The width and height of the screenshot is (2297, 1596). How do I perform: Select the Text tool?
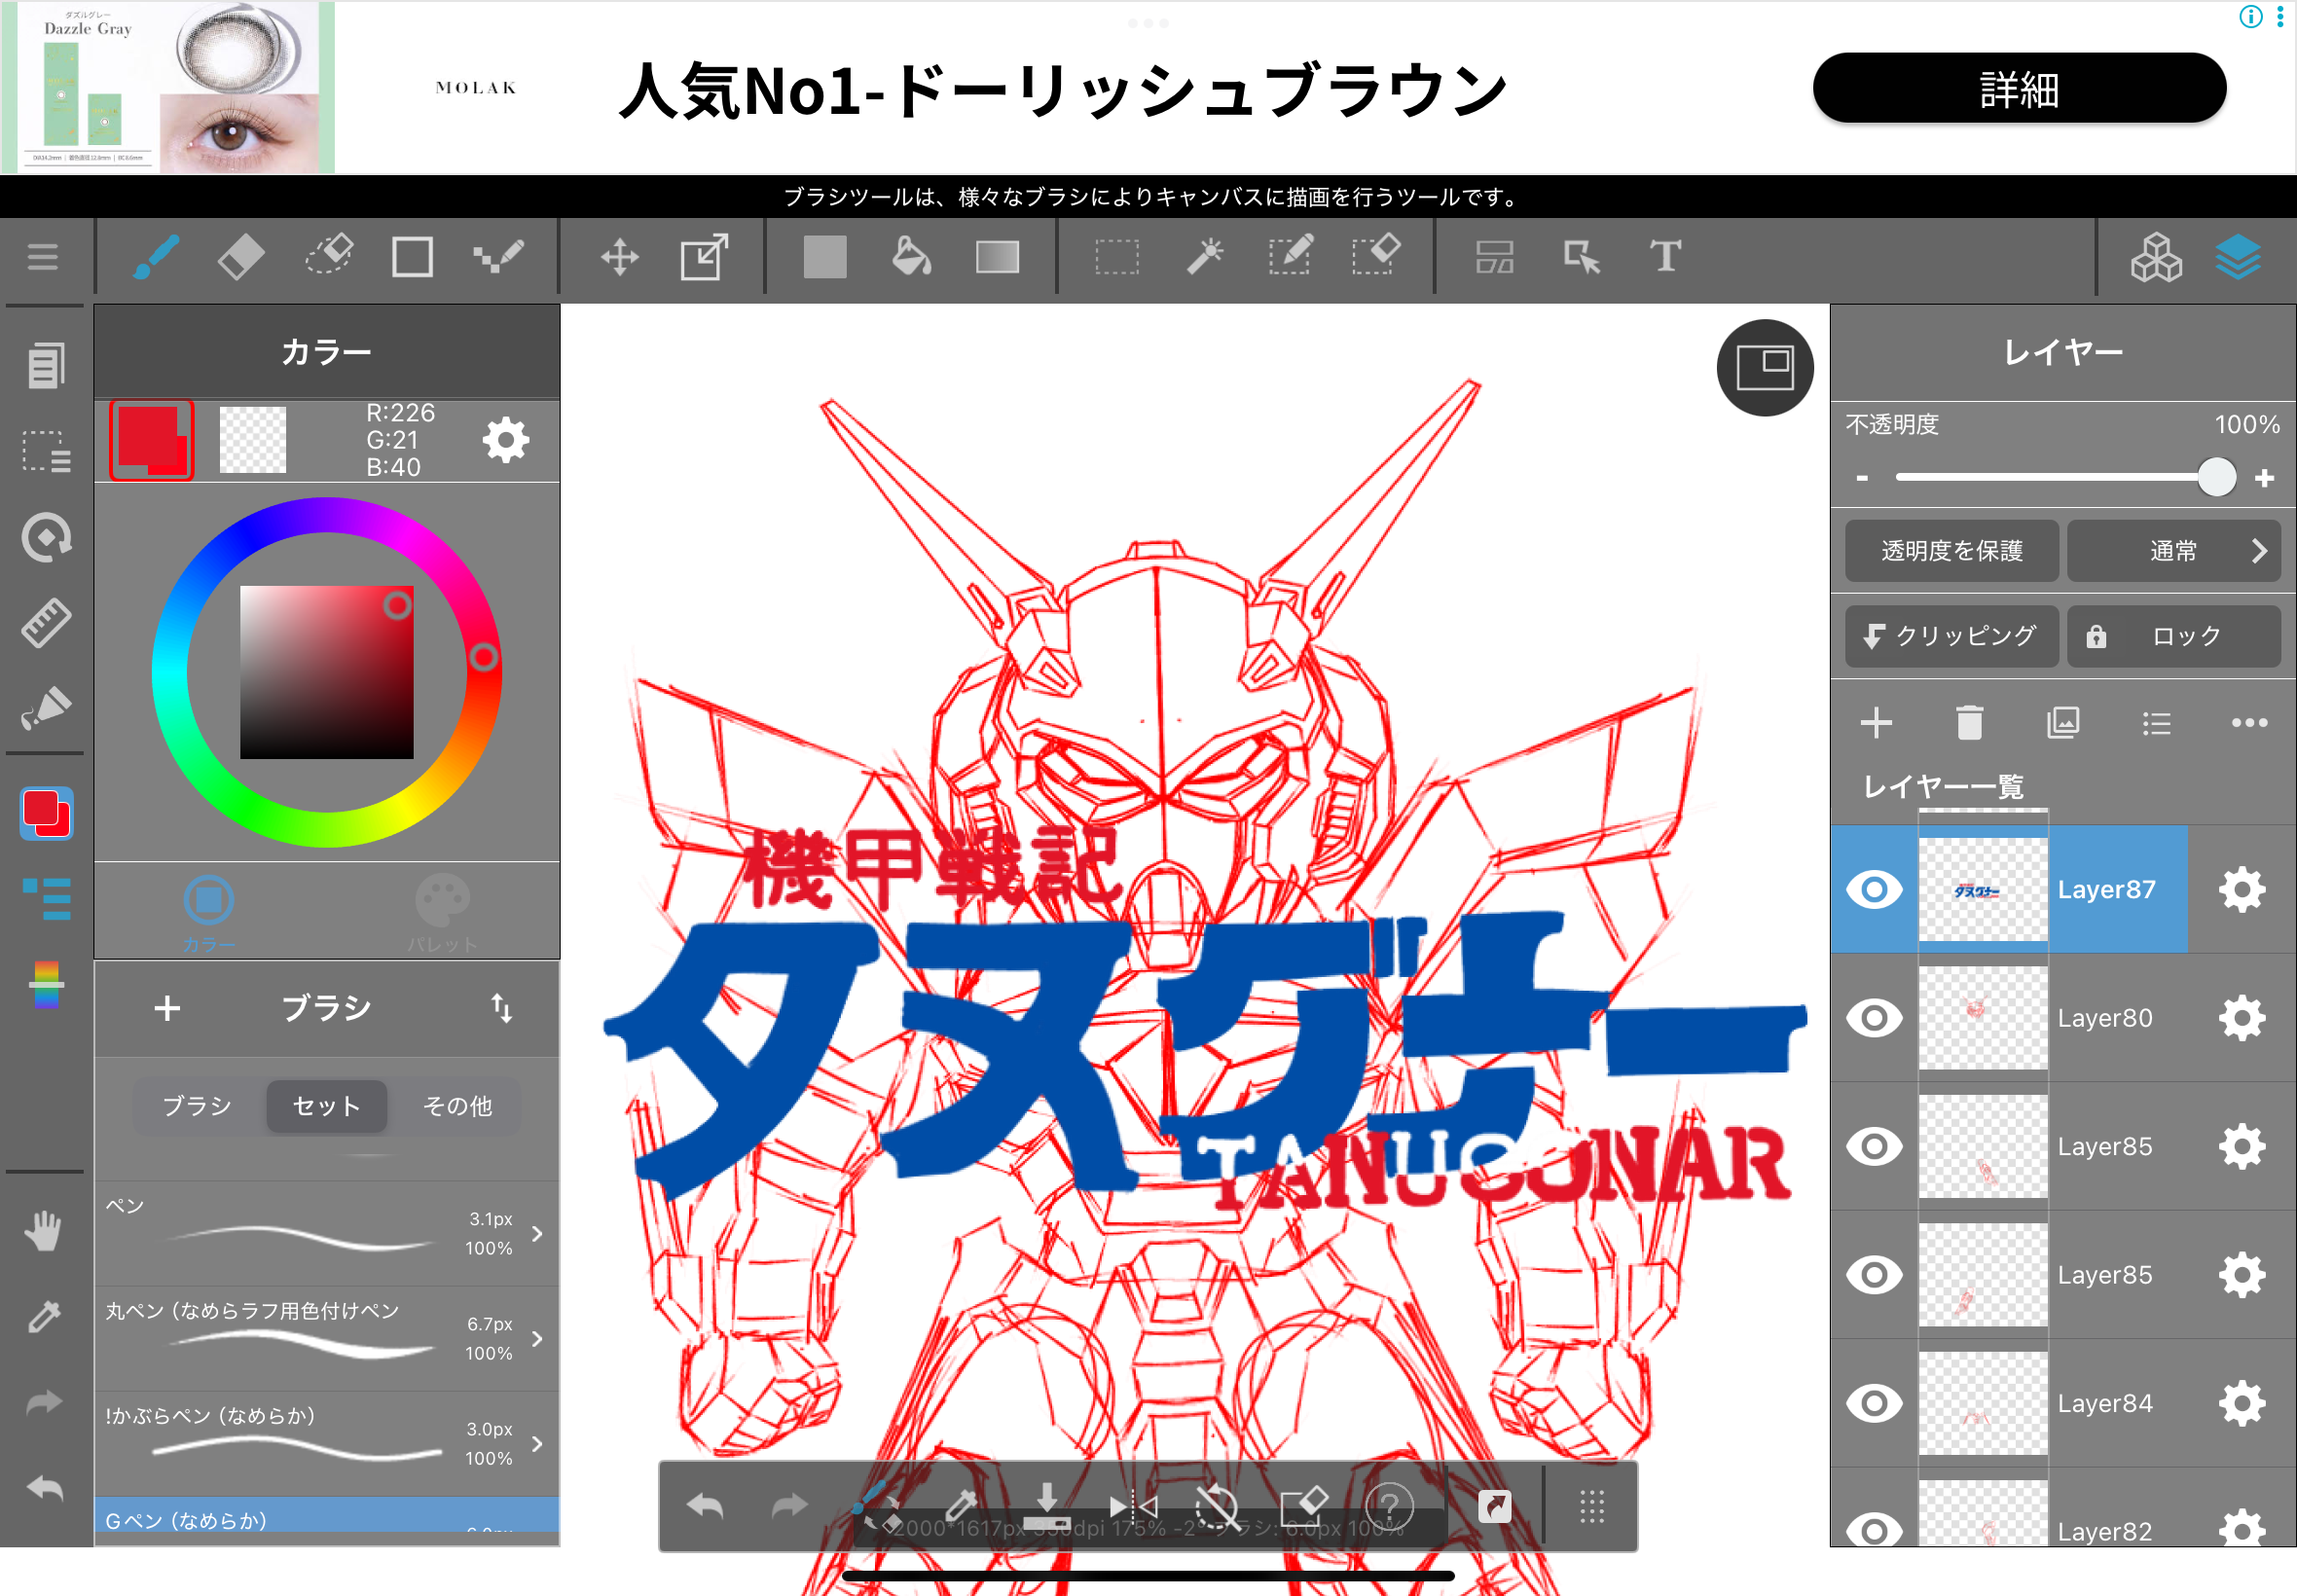pyautogui.click(x=1665, y=257)
